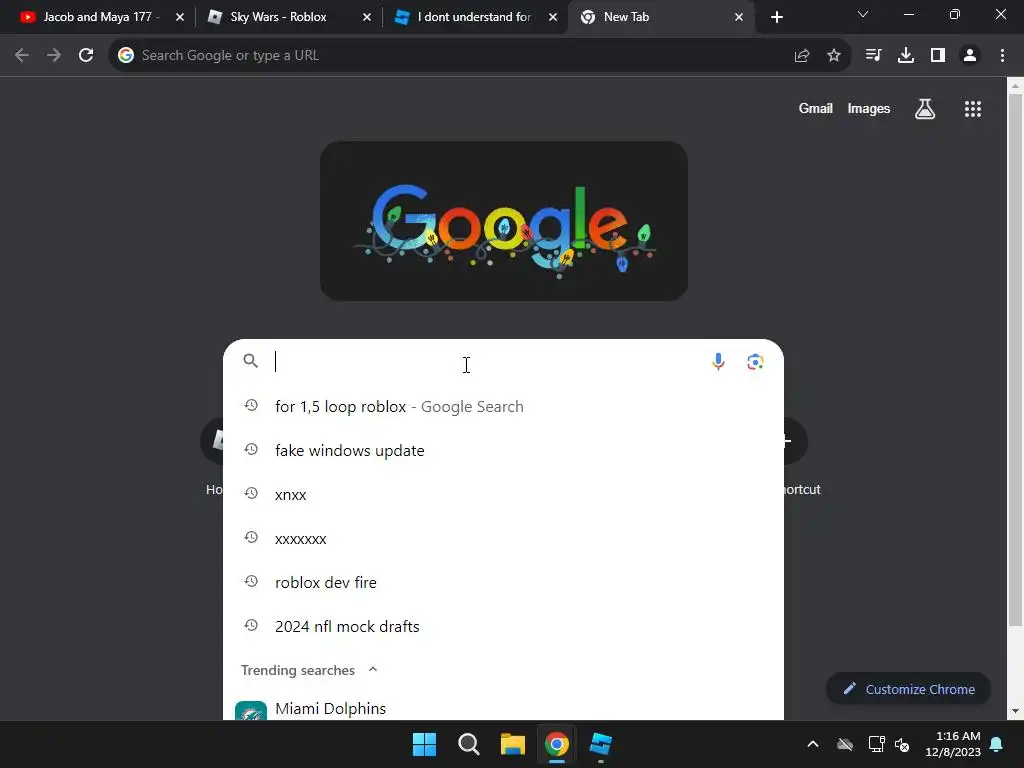1024x768 pixels.
Task: Click the history icon beside 2024 nfl mock drafts
Action: [251, 625]
